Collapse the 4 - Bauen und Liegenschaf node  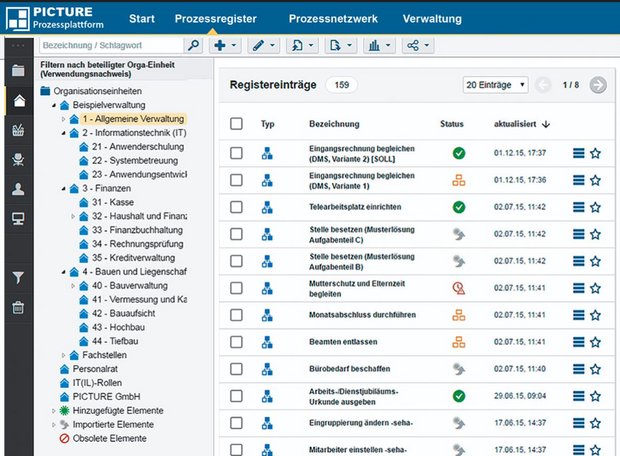point(64,272)
